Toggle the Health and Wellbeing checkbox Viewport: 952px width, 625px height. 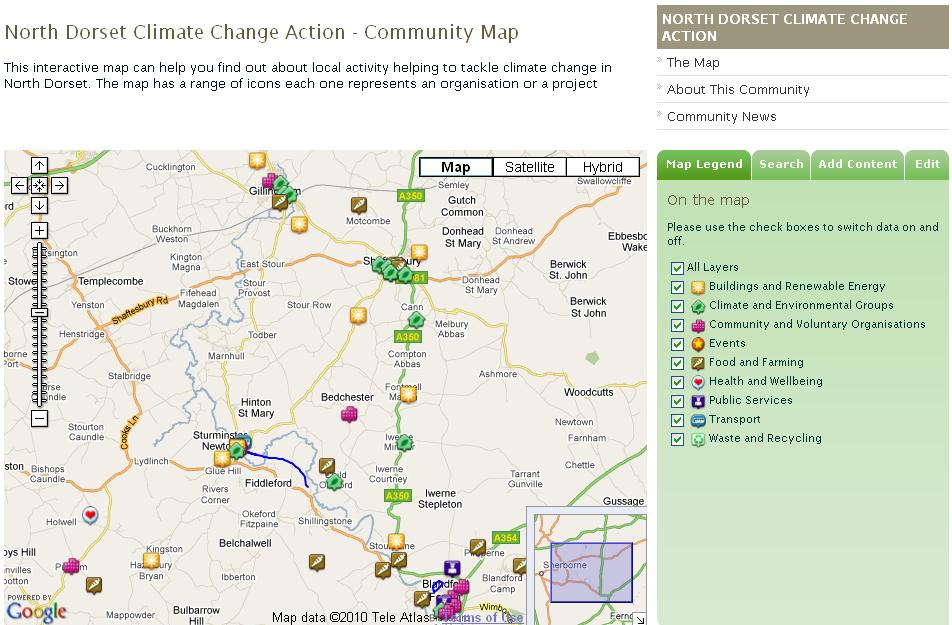pyautogui.click(x=678, y=382)
